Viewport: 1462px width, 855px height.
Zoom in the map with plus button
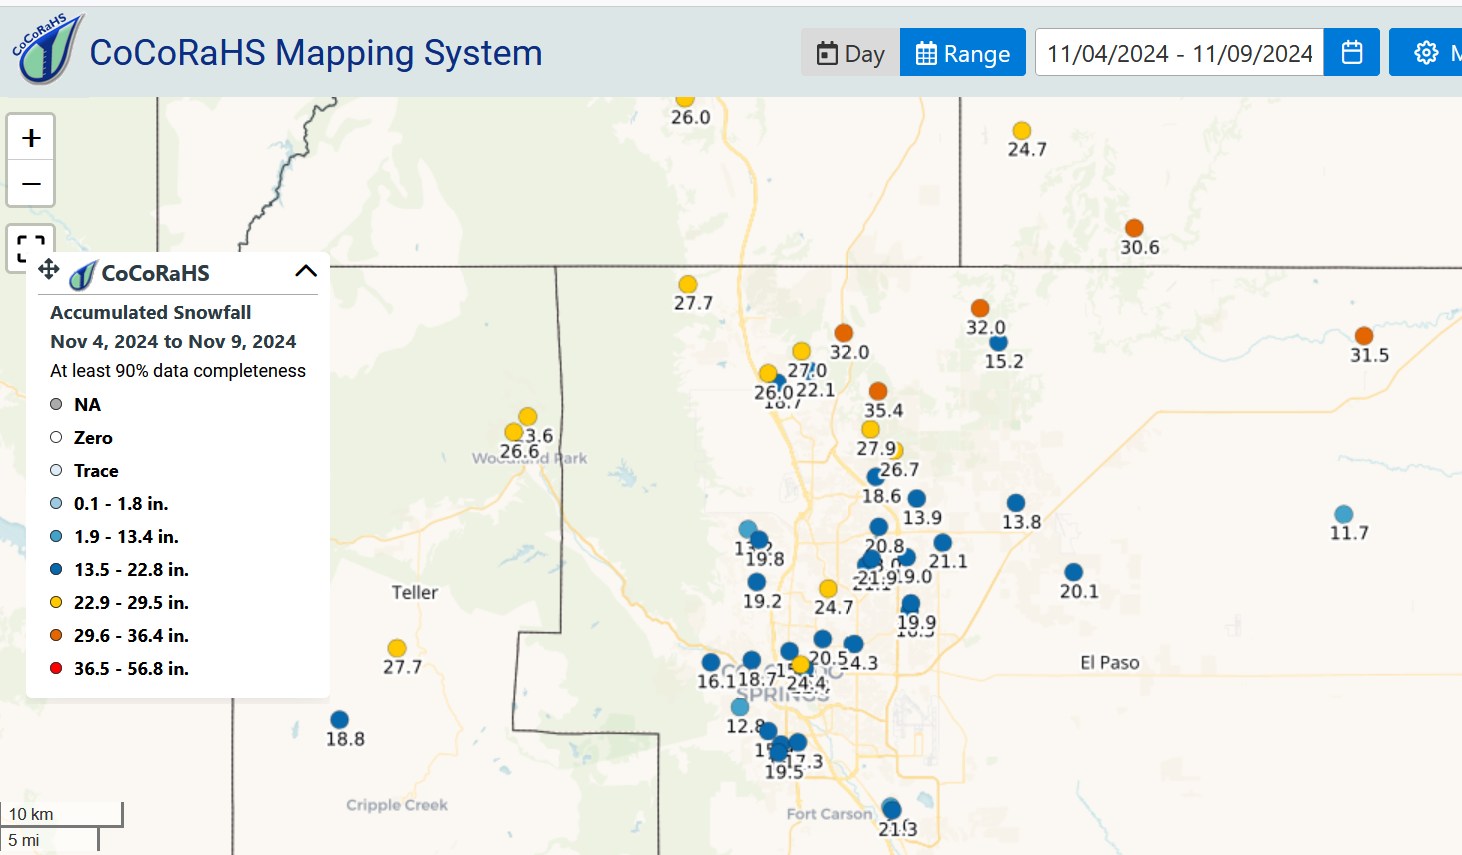[x=31, y=138]
